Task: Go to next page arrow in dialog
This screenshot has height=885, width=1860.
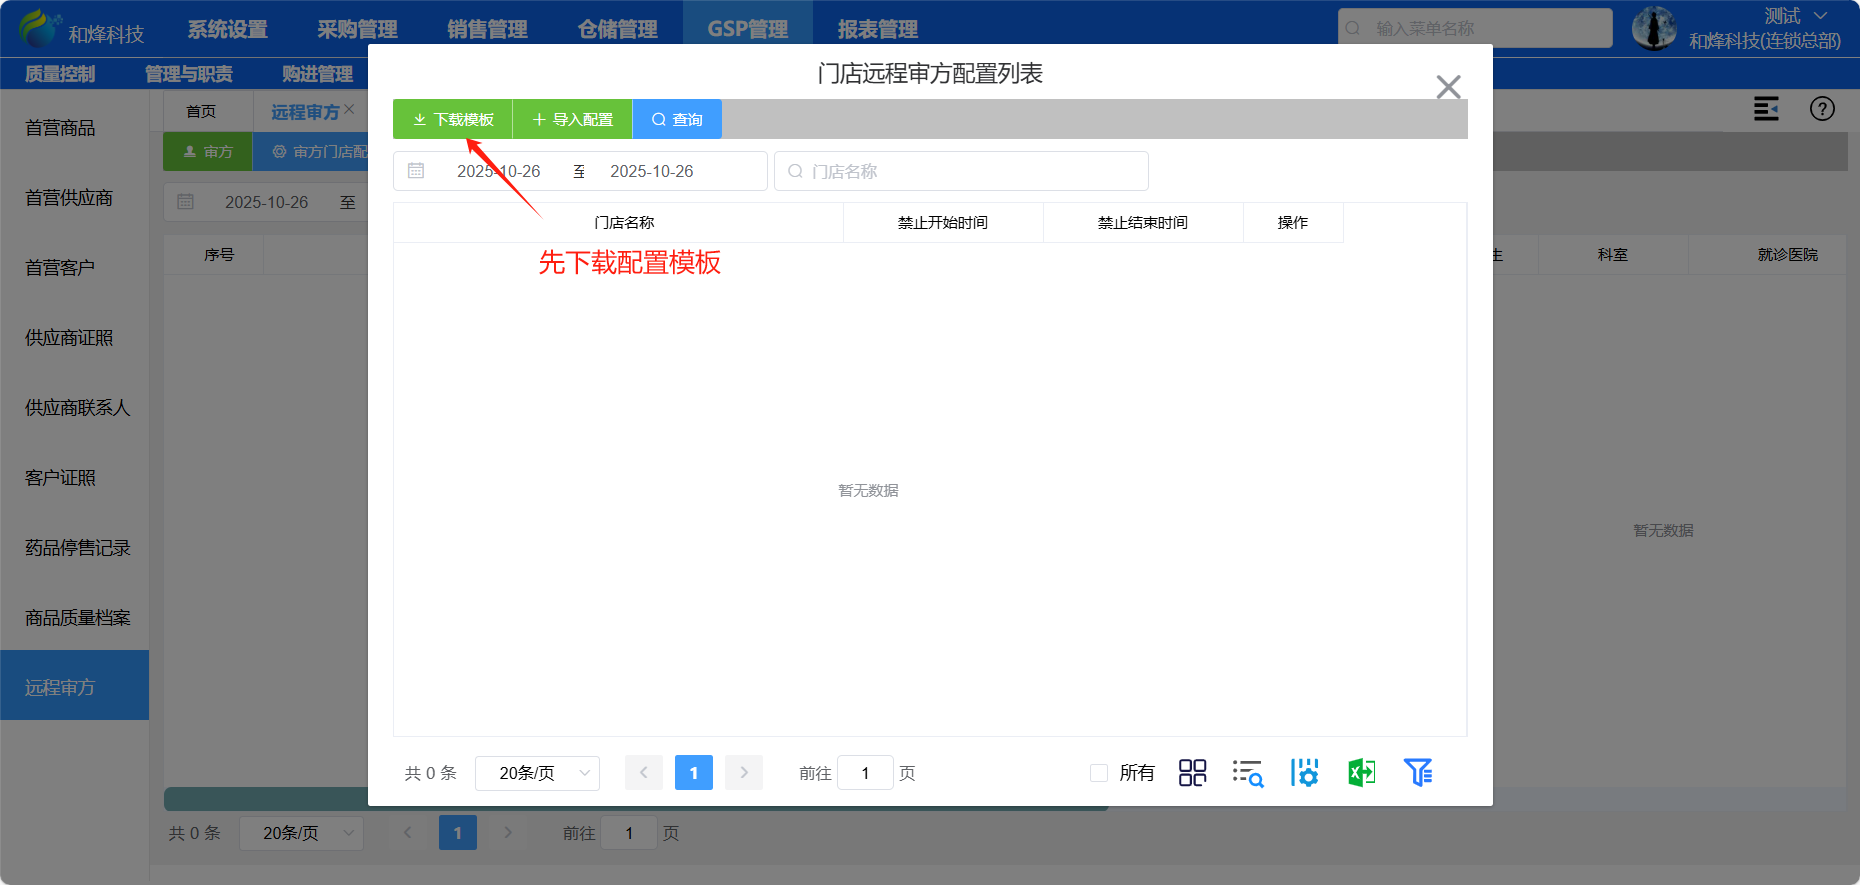Action: pos(744,773)
